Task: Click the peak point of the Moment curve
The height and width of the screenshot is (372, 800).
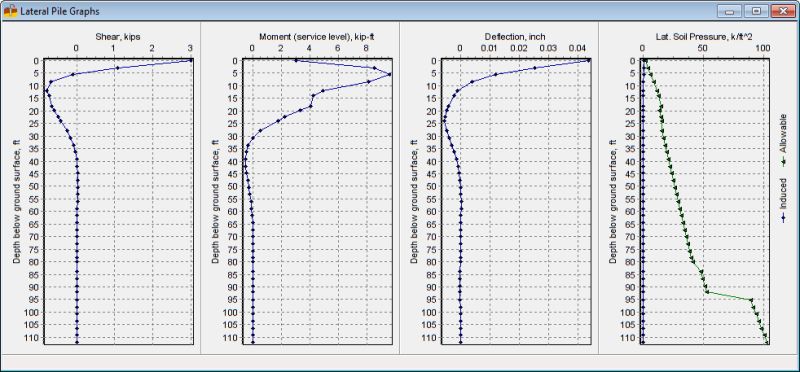Action: click(389, 75)
